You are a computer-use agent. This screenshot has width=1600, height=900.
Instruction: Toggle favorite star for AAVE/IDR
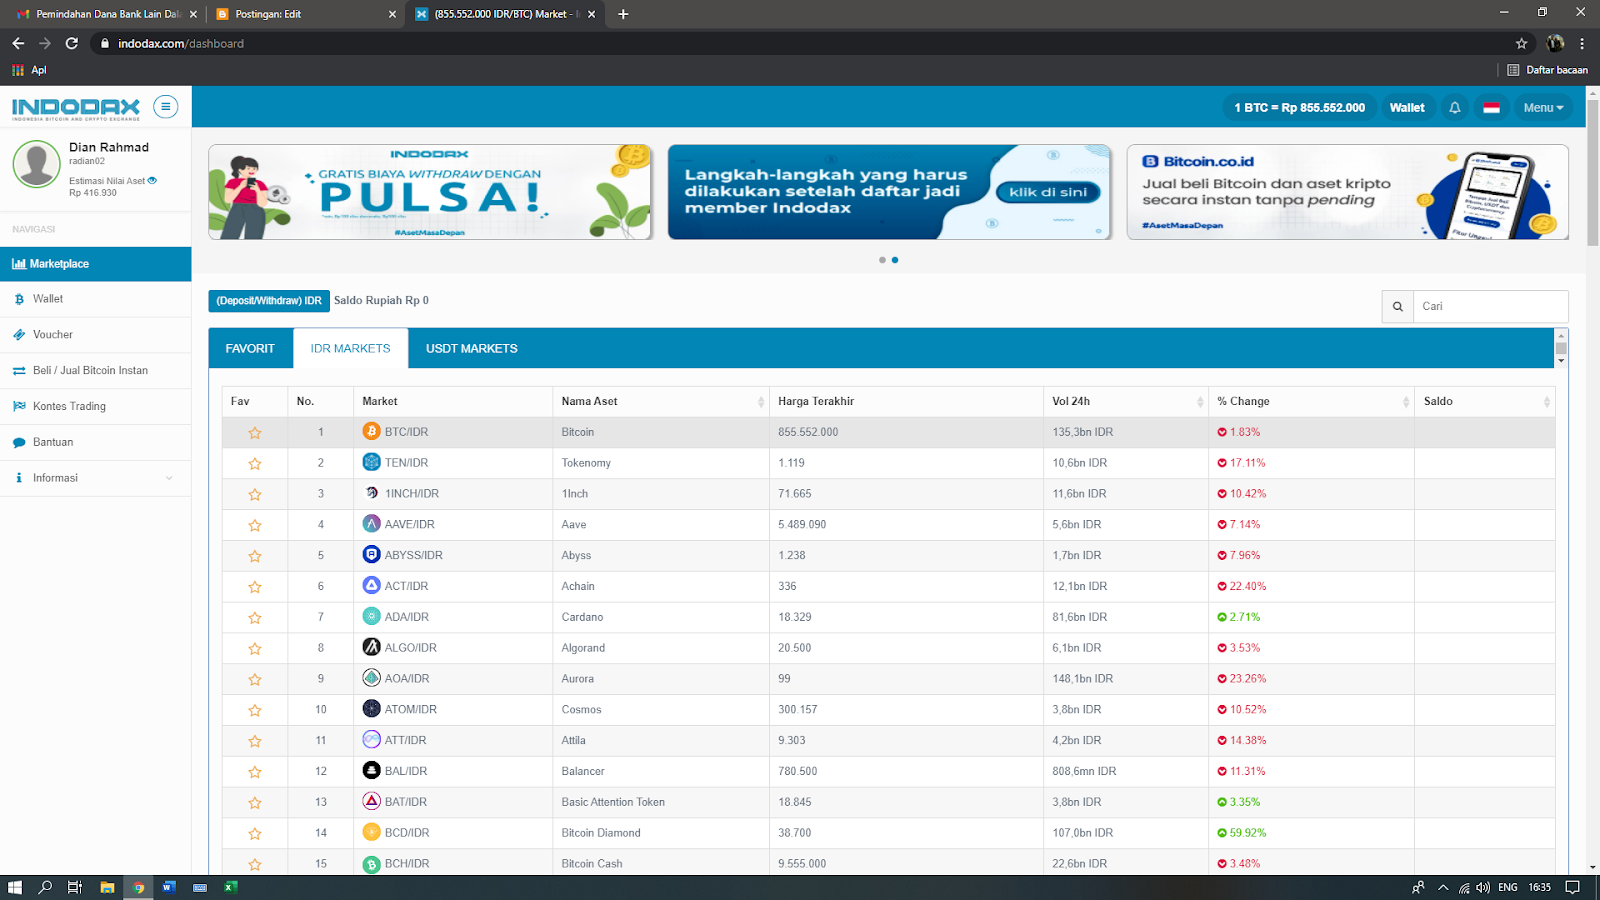[255, 526]
